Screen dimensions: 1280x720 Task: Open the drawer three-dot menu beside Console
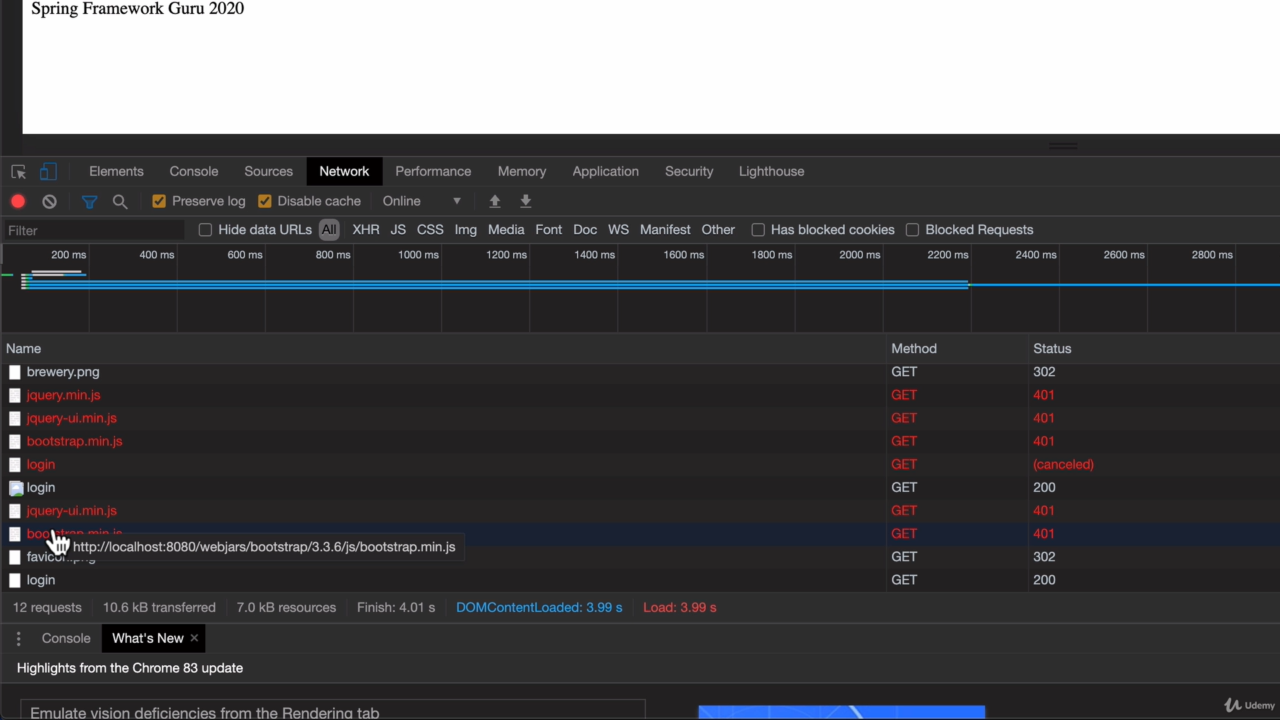(x=18, y=638)
